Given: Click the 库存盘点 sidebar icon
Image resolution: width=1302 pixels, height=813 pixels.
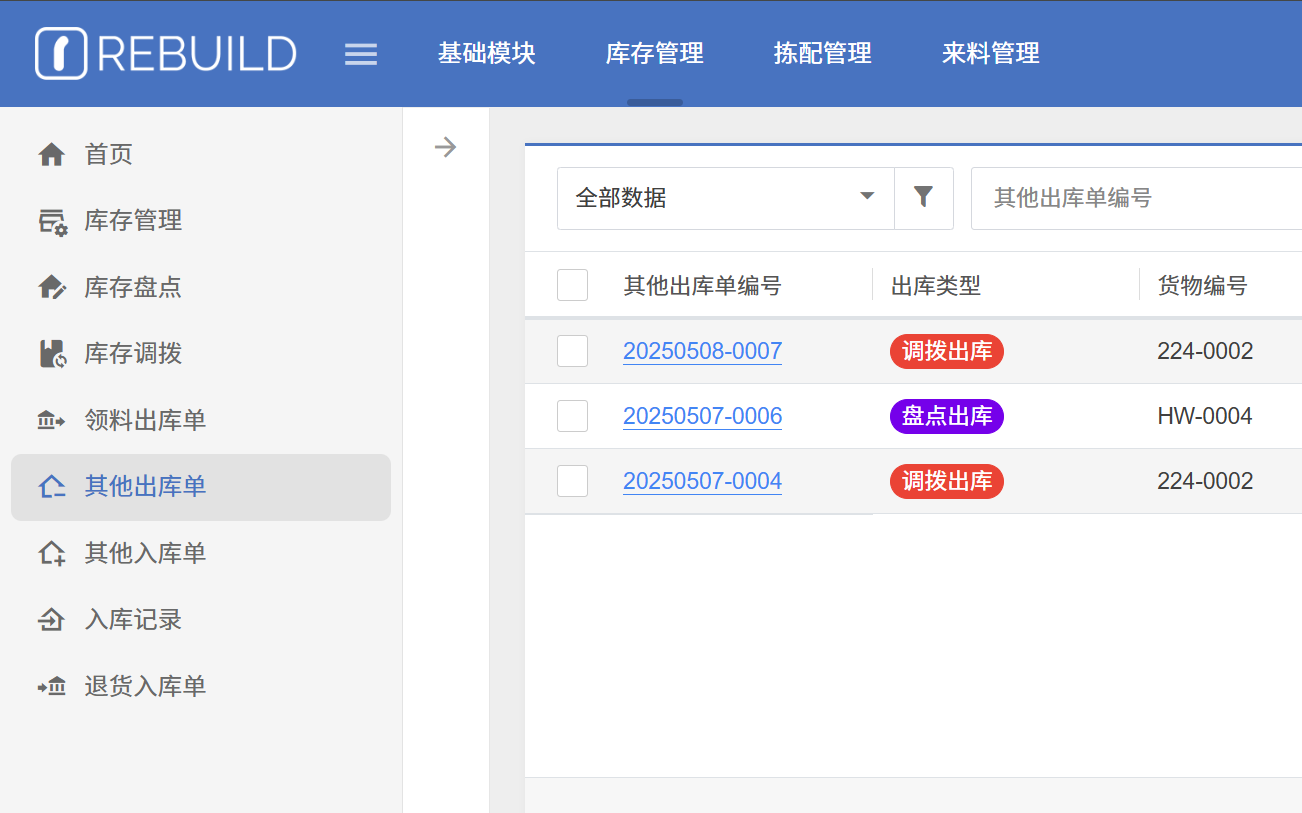Looking at the screenshot, I should [x=51, y=288].
